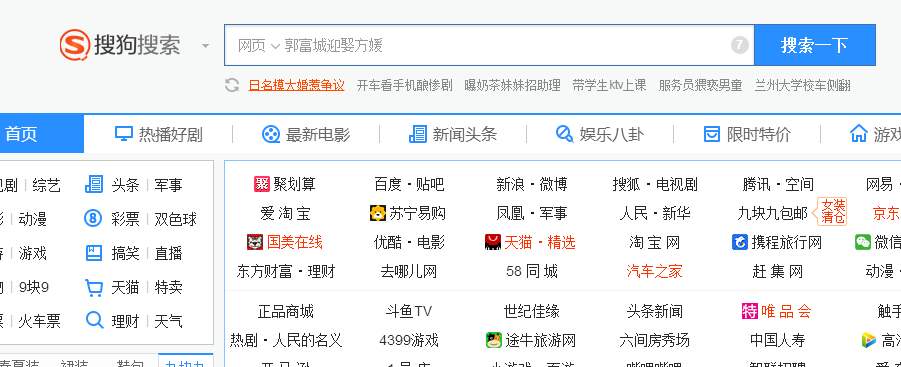Open the 最新电影 tab
The width and height of the screenshot is (901, 367).
coord(306,134)
